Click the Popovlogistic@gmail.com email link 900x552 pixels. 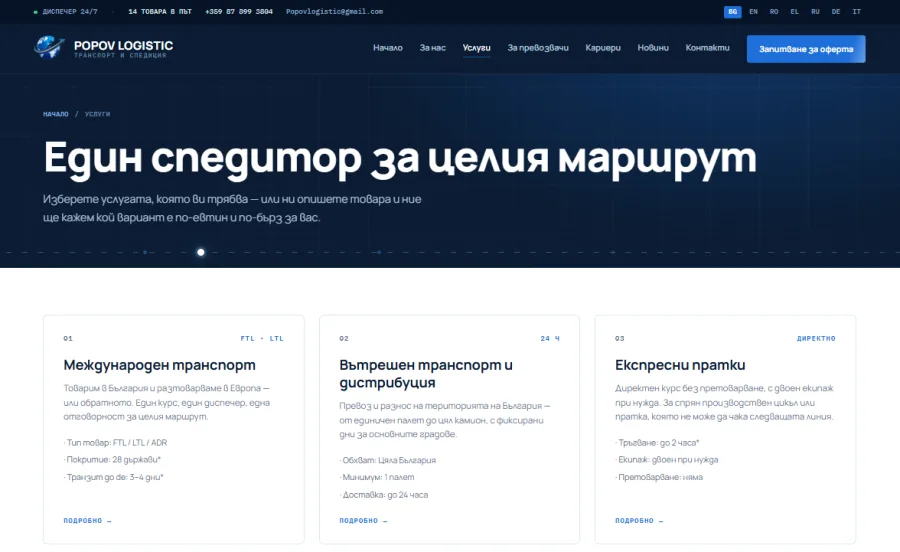[334, 11]
